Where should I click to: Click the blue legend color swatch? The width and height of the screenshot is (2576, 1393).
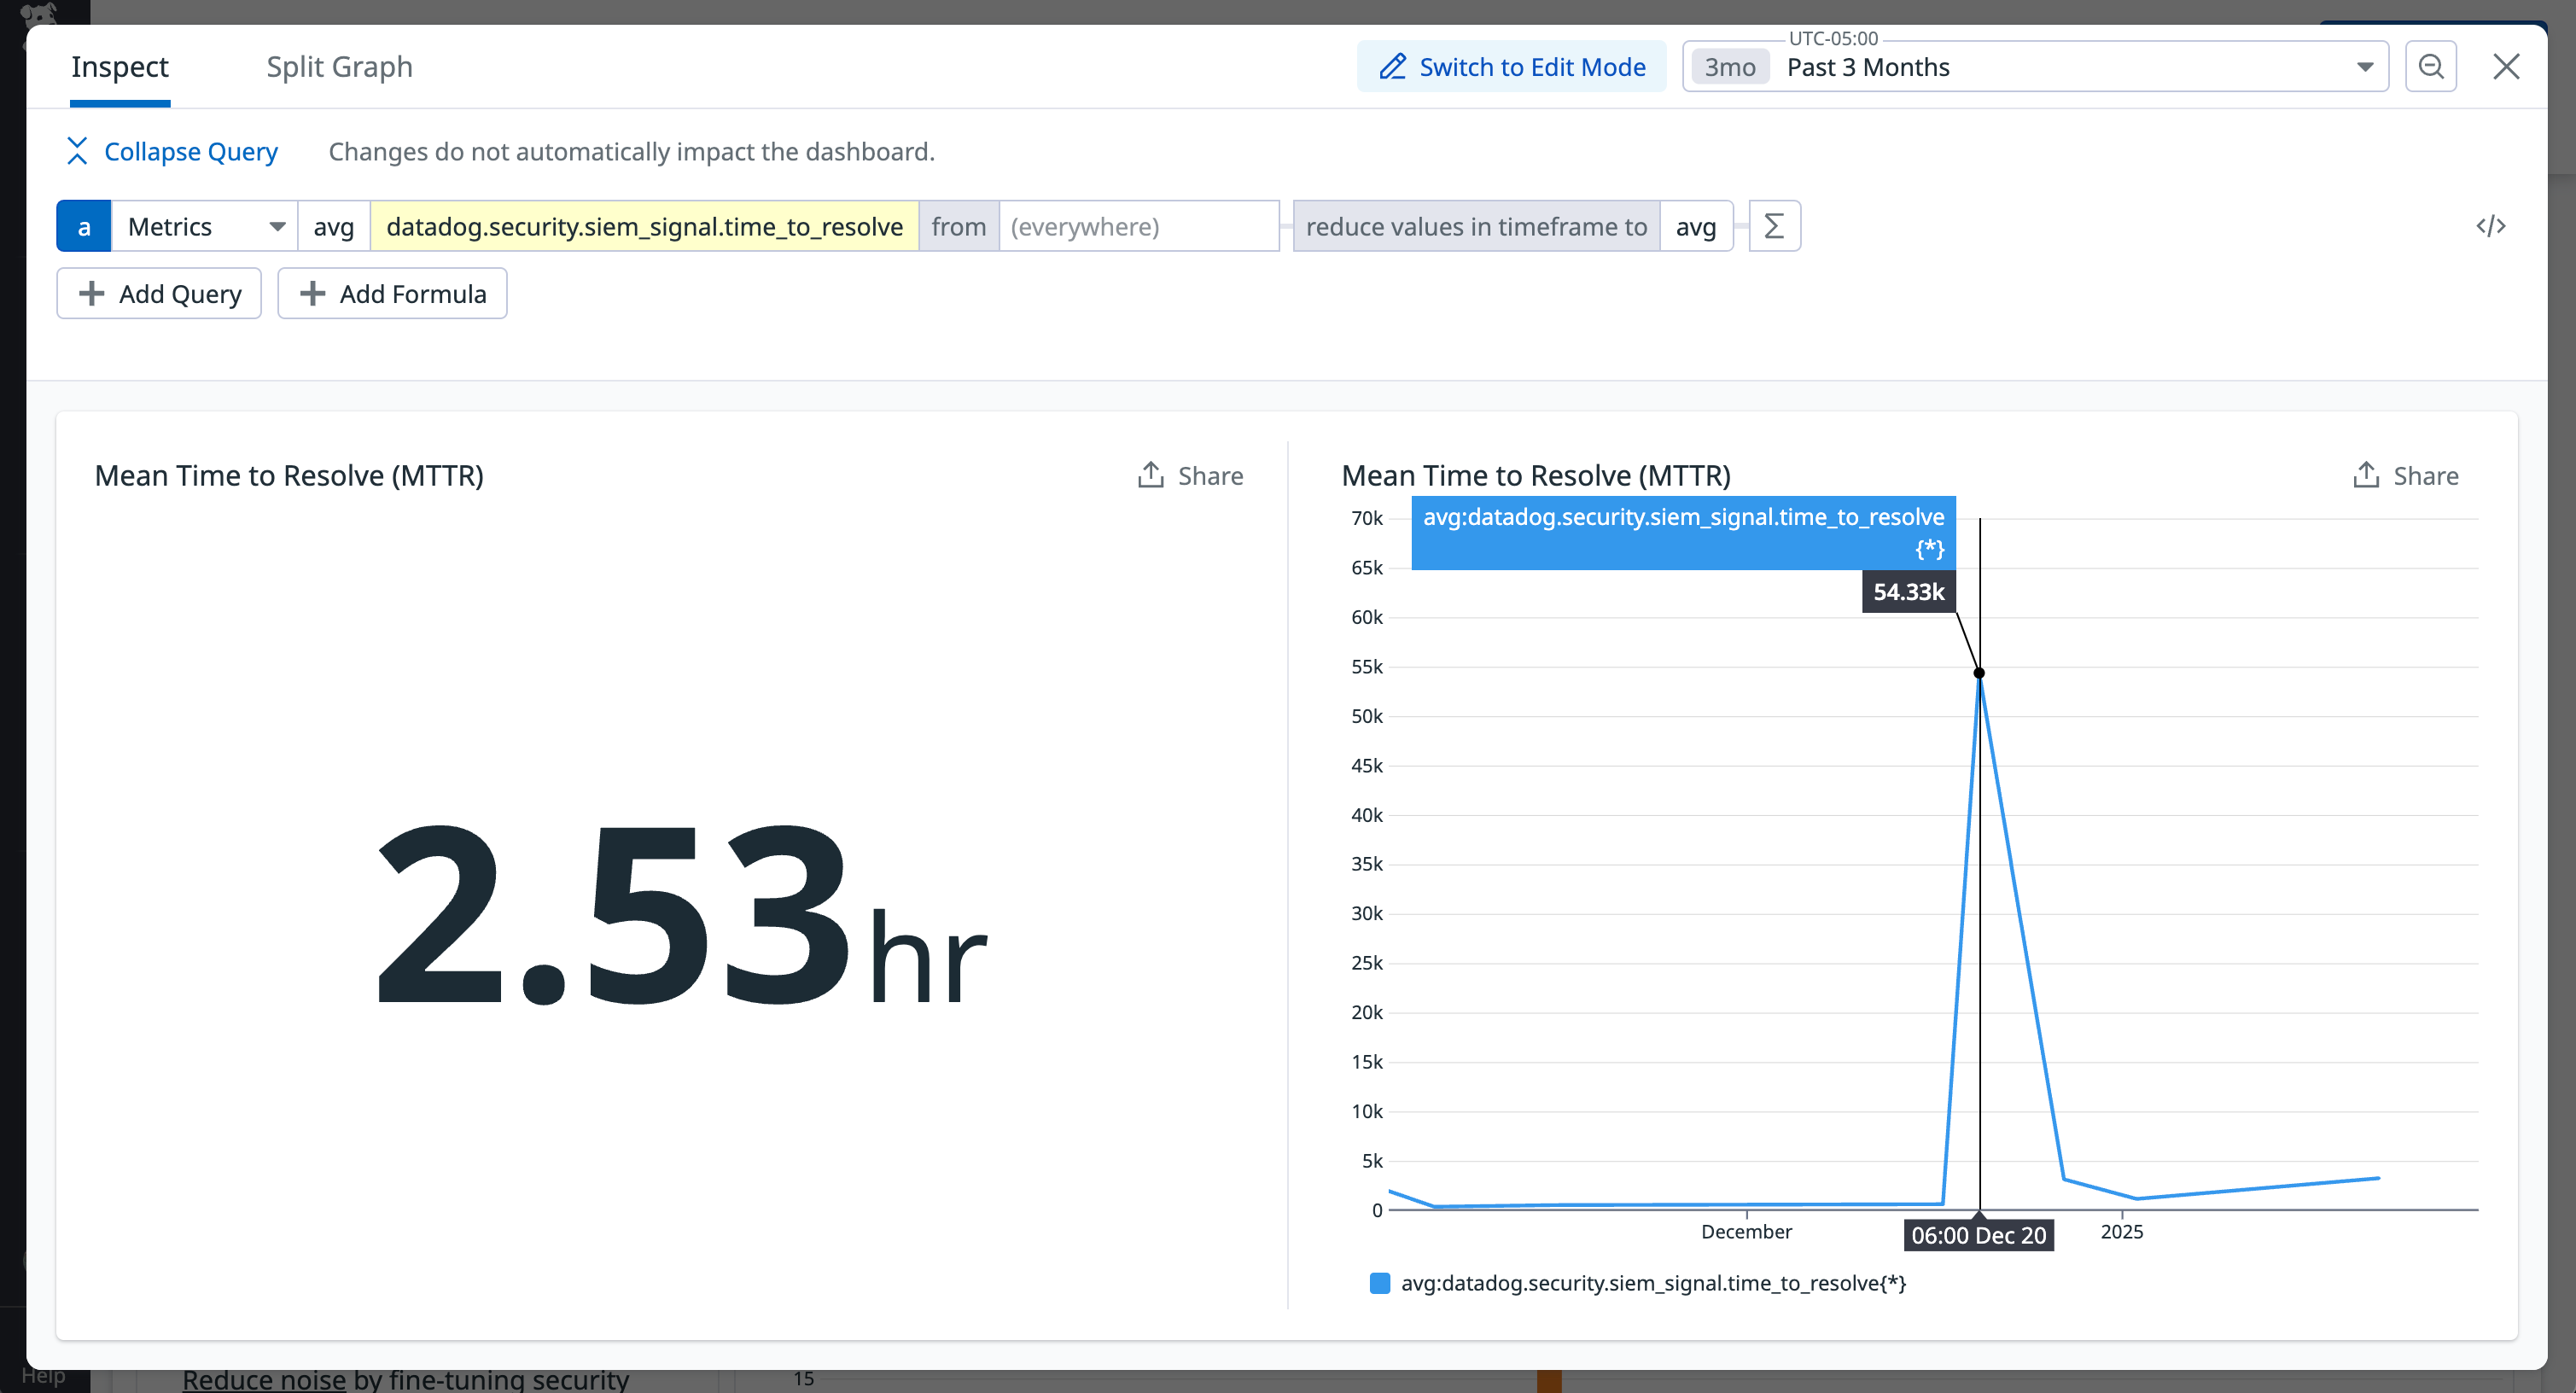pyautogui.click(x=1378, y=1283)
